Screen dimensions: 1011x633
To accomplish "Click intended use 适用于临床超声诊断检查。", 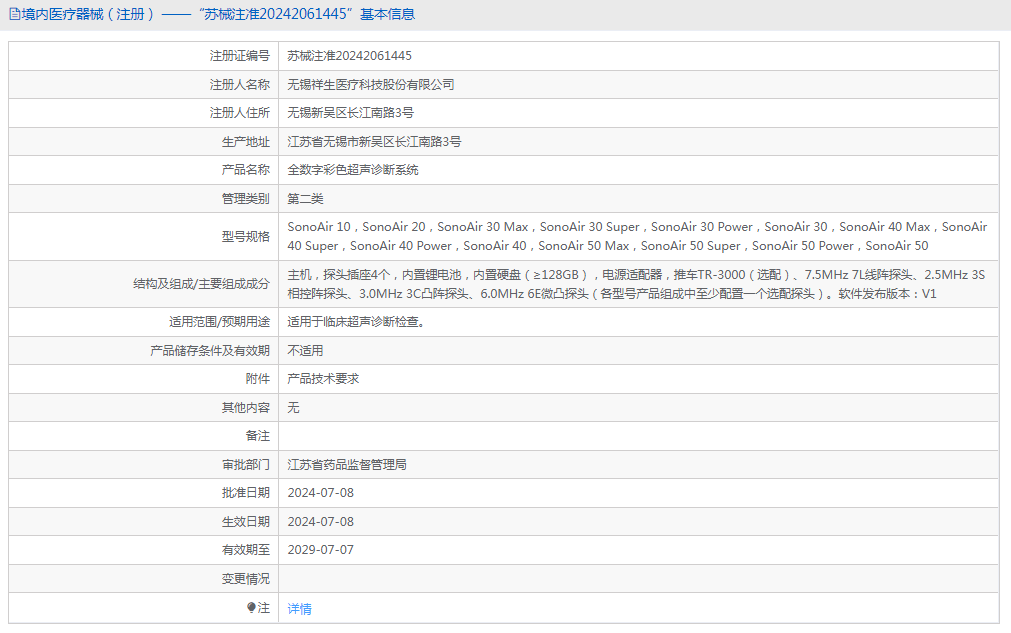I will coord(356,322).
